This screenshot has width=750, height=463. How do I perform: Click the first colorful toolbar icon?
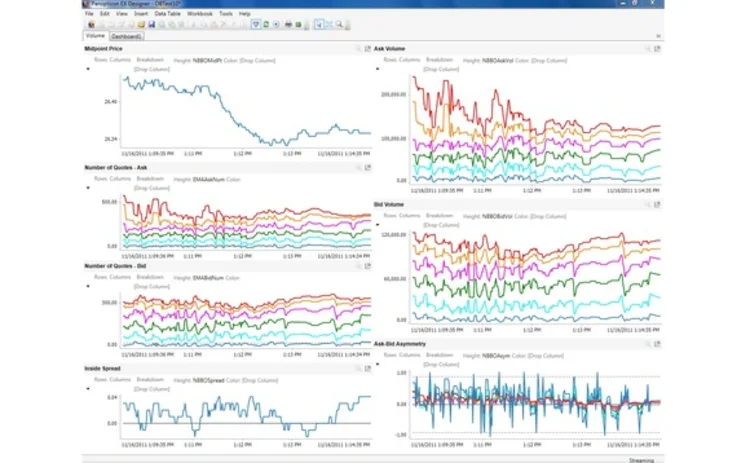91,24
